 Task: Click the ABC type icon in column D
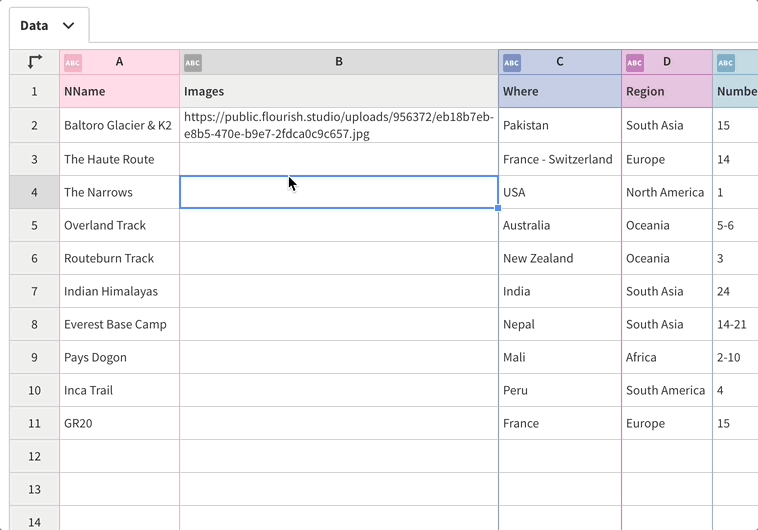point(634,62)
